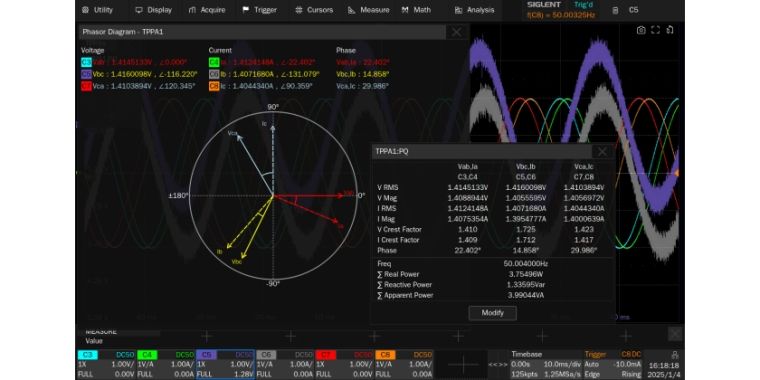760x380 pixels.
Task: Click the Ic current reading 1.4044340A
Action: point(255,86)
